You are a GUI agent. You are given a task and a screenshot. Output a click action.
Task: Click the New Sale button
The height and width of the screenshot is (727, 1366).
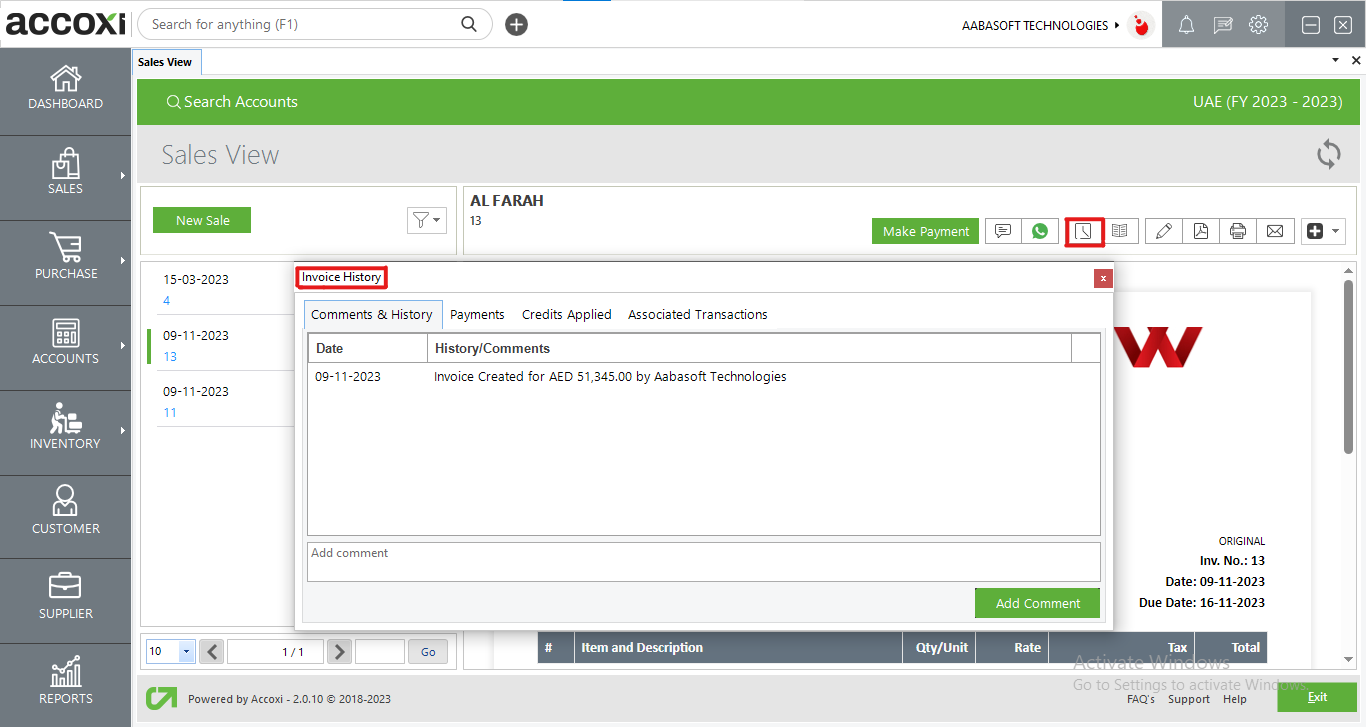pyautogui.click(x=202, y=220)
